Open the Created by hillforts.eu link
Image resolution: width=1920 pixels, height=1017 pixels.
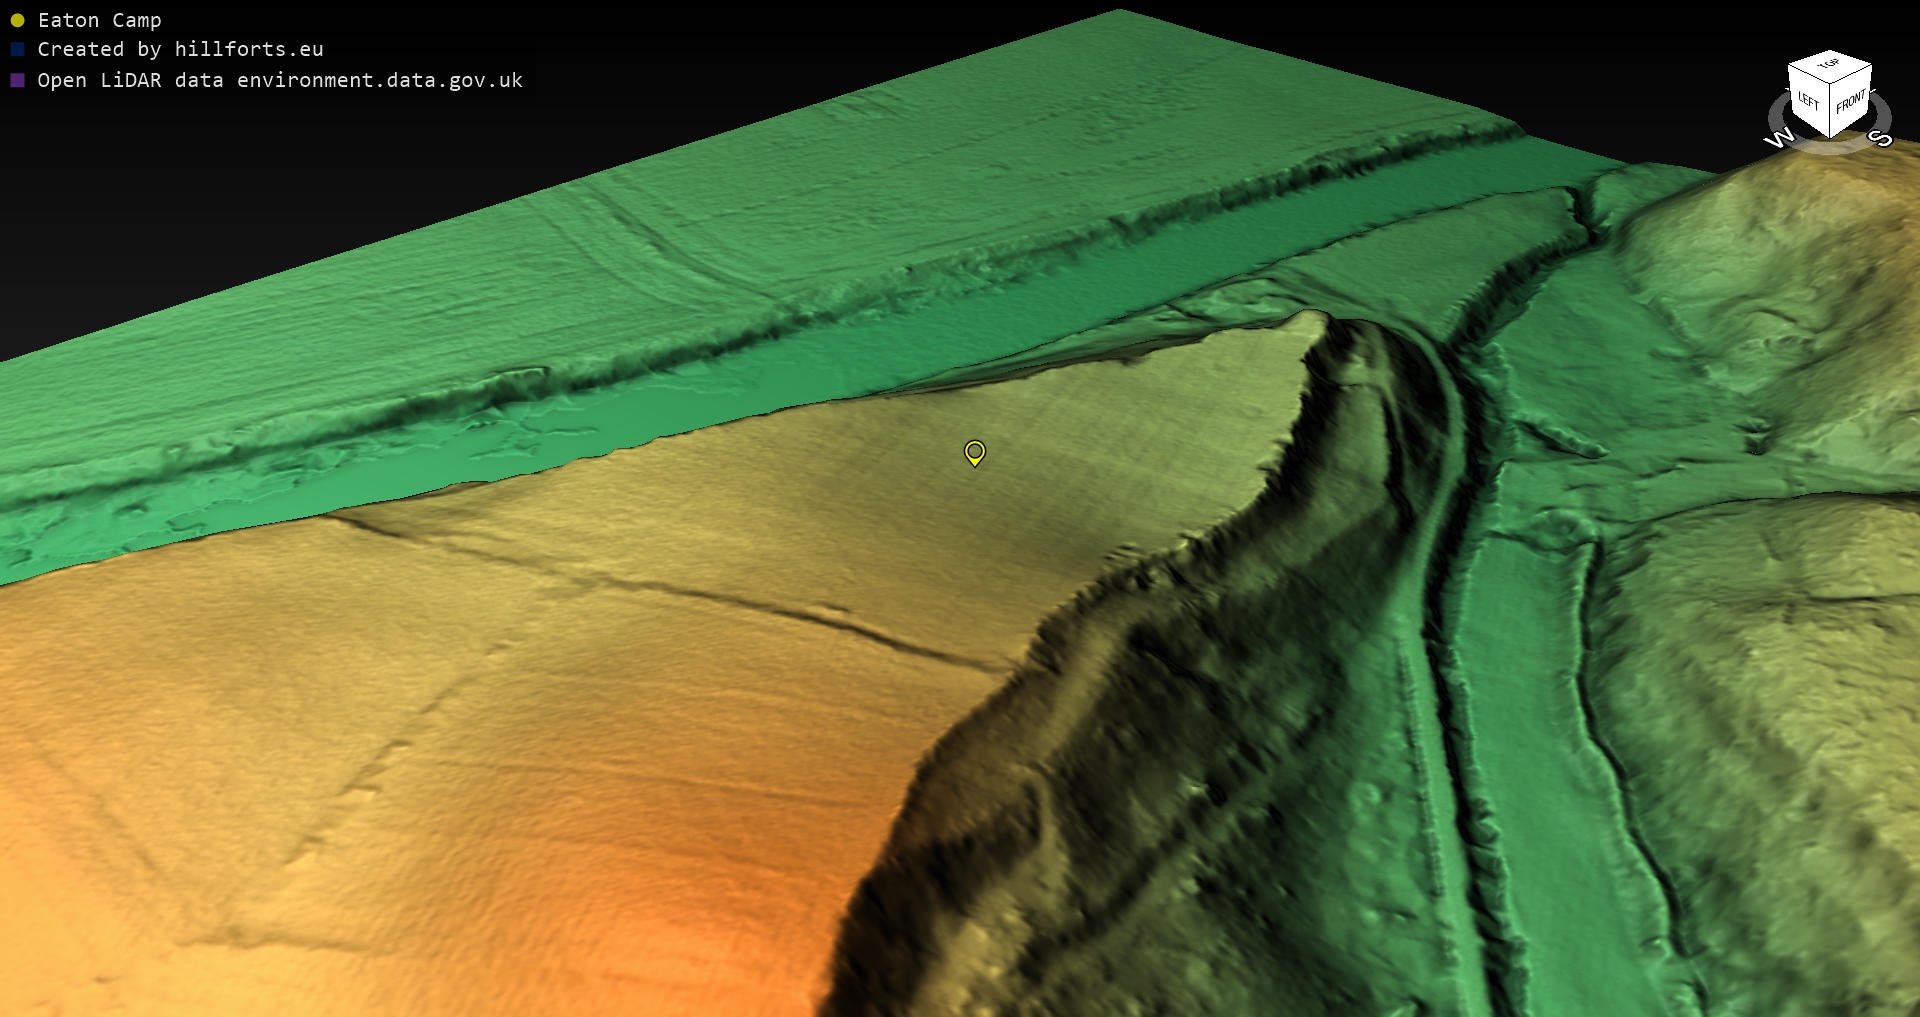pyautogui.click(x=180, y=49)
